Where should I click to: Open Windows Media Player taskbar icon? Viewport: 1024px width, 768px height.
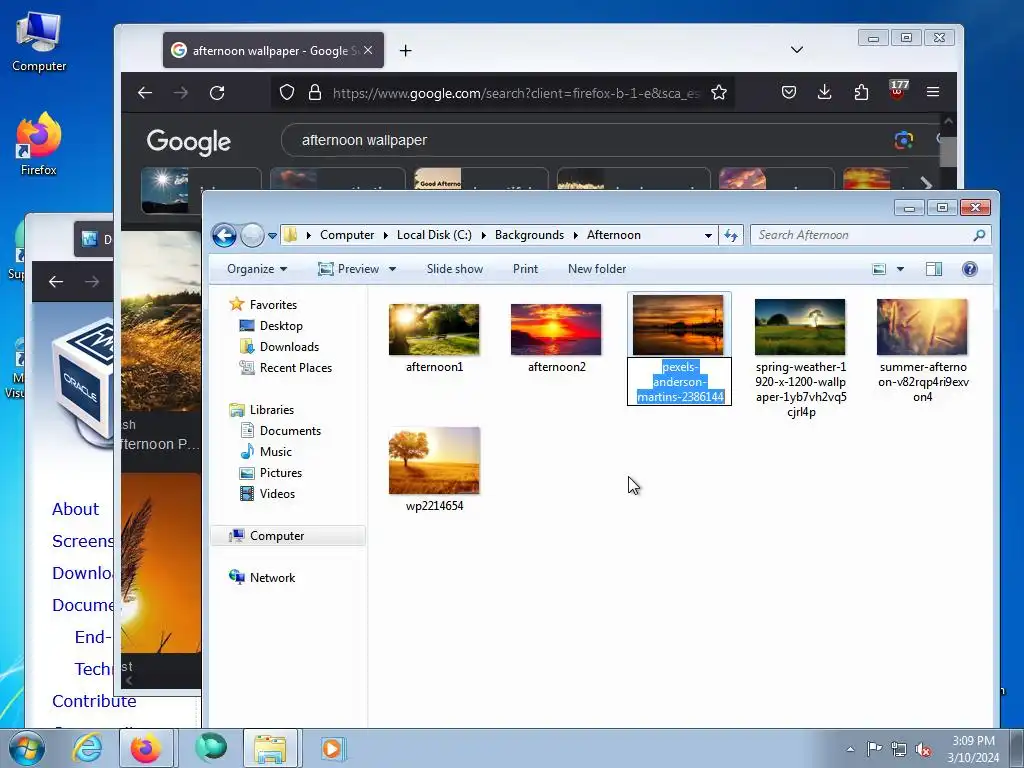point(332,748)
